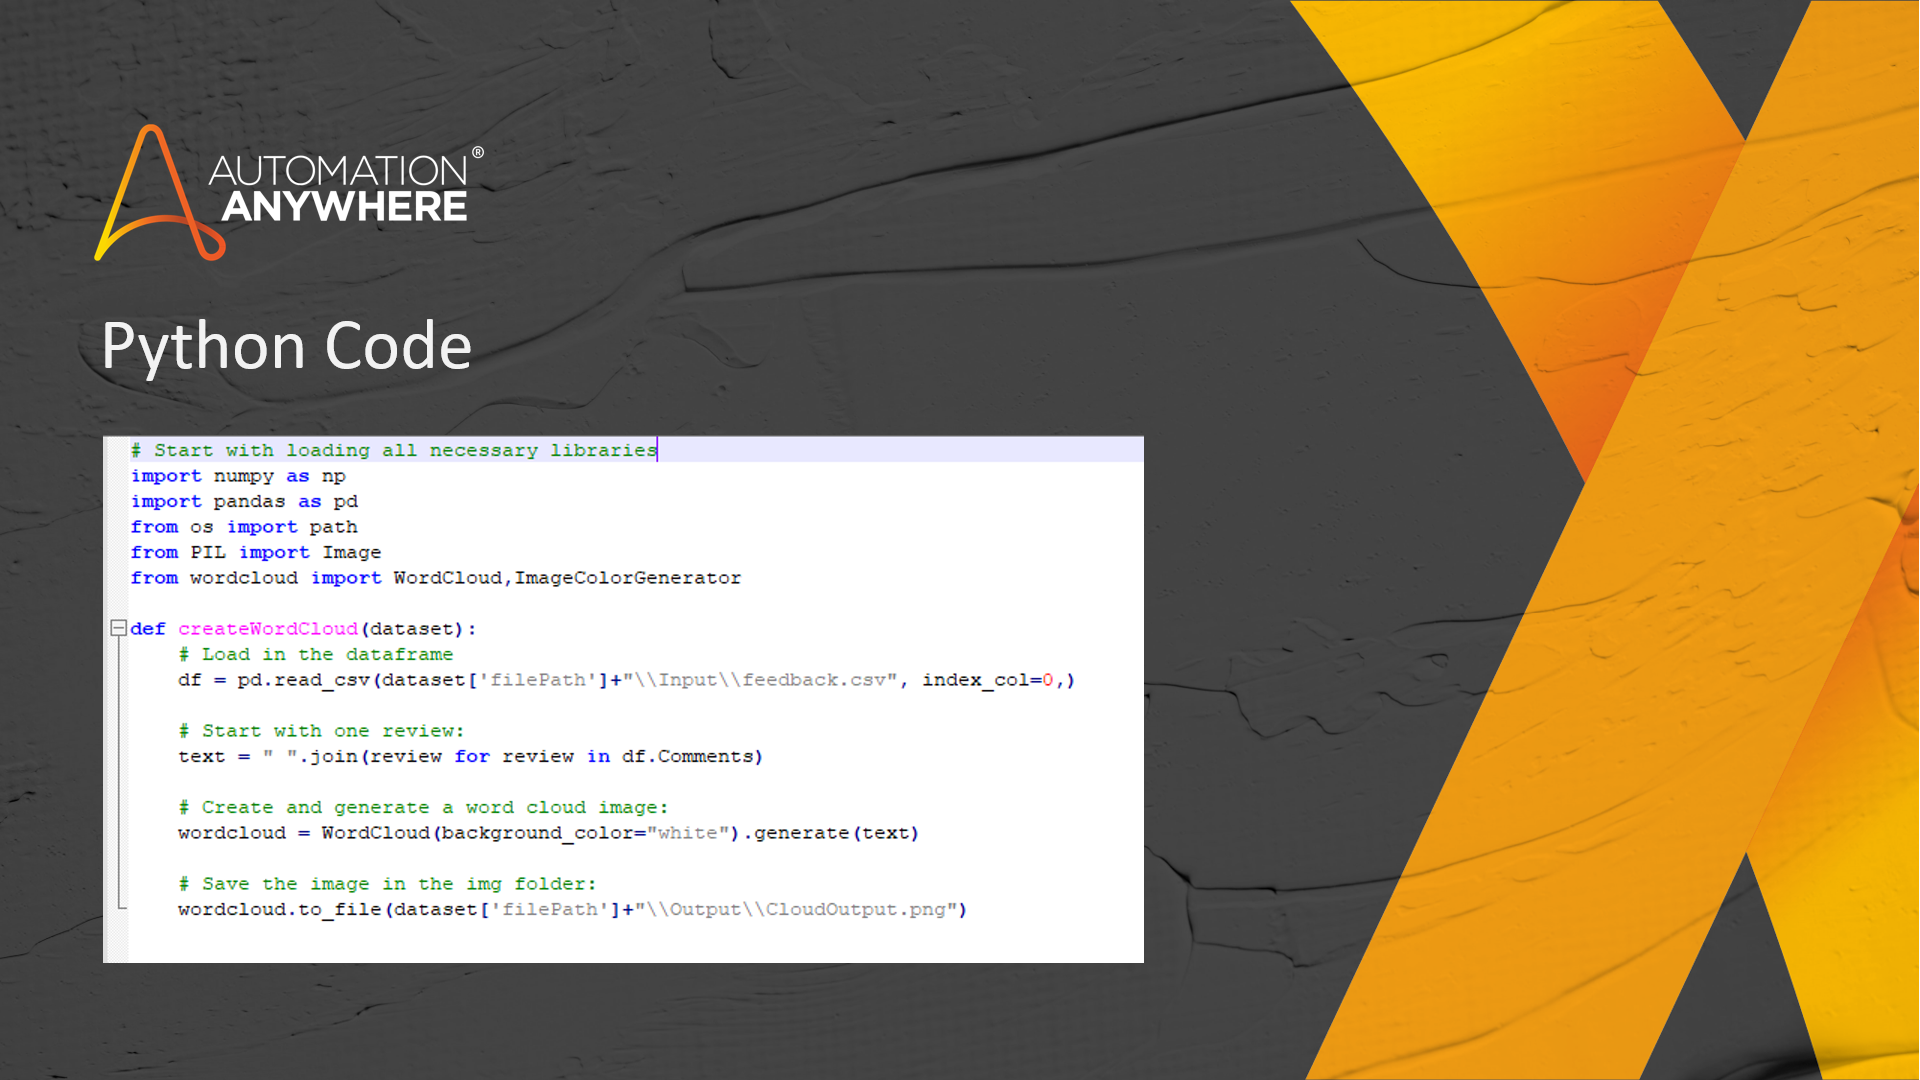Click the 'import pandas as pd' line
This screenshot has height=1080, width=1920.
(244, 502)
